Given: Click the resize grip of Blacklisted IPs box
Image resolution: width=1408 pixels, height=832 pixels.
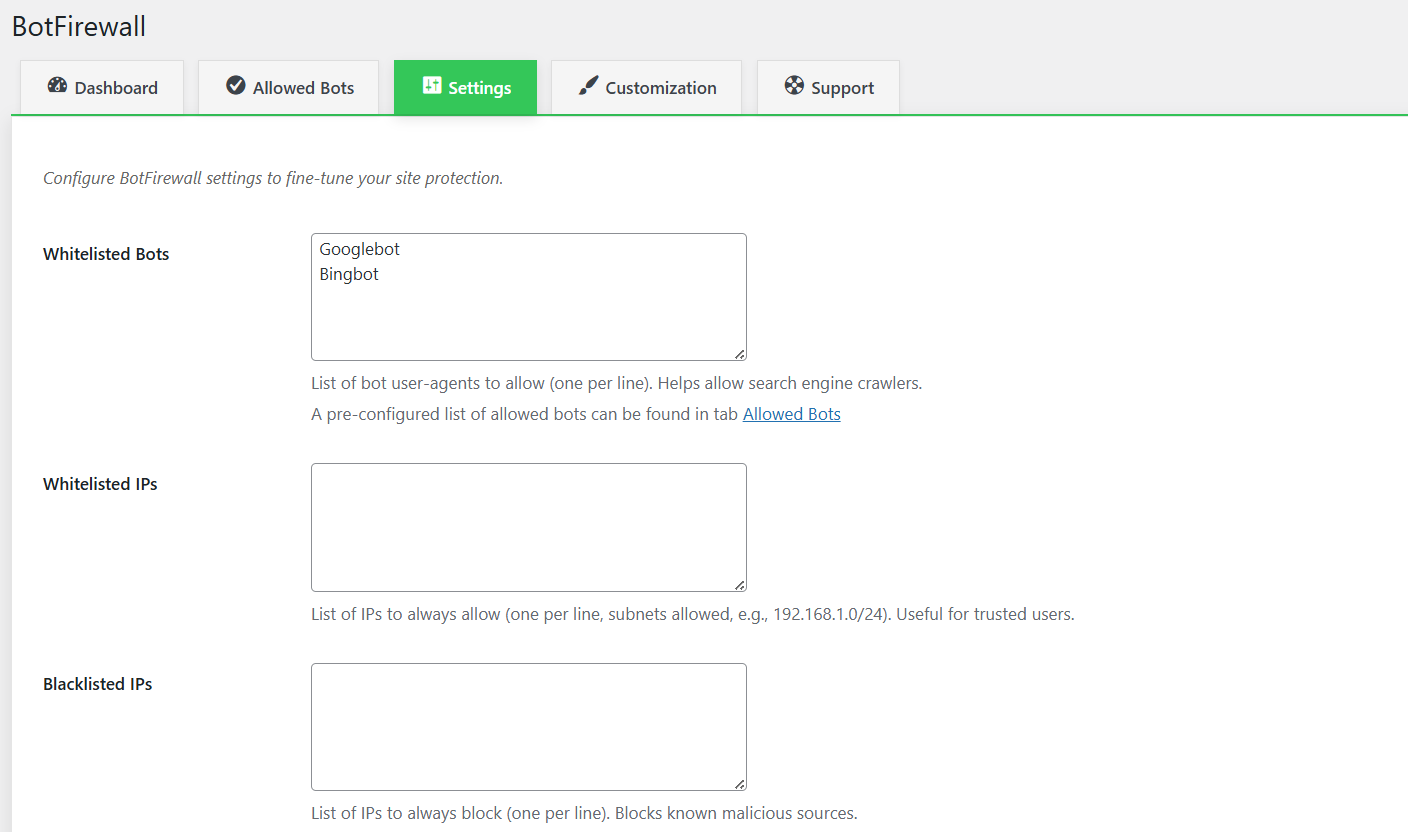Looking at the screenshot, I should click(739, 783).
